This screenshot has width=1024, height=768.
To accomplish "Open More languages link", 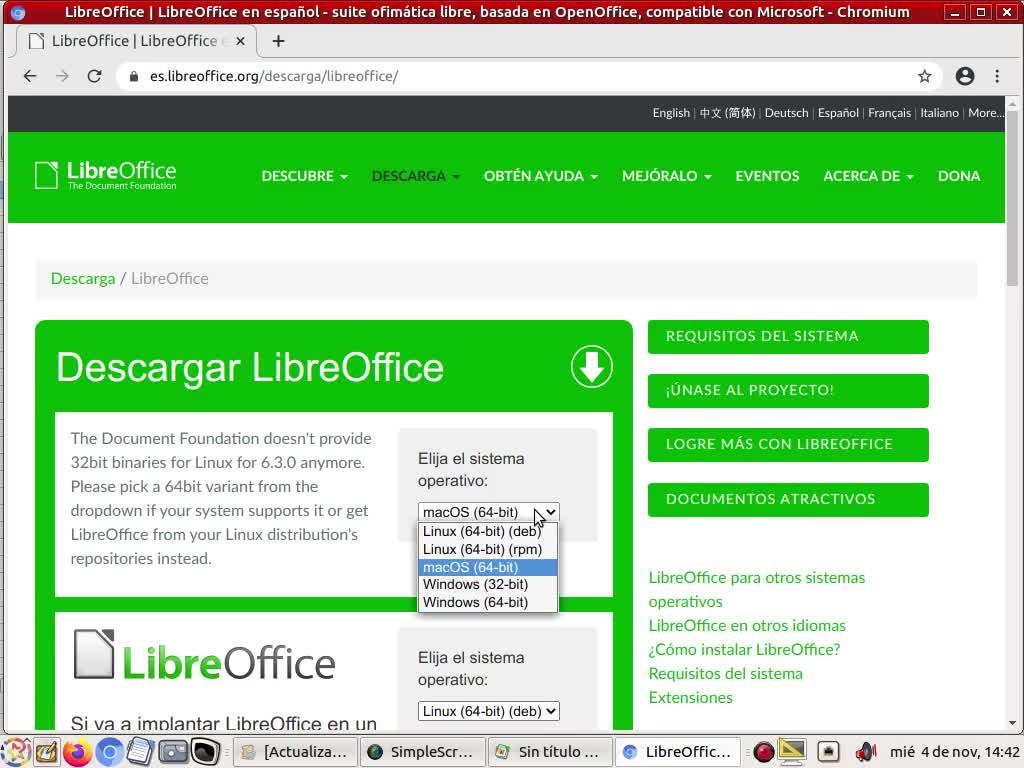I will 985,113.
